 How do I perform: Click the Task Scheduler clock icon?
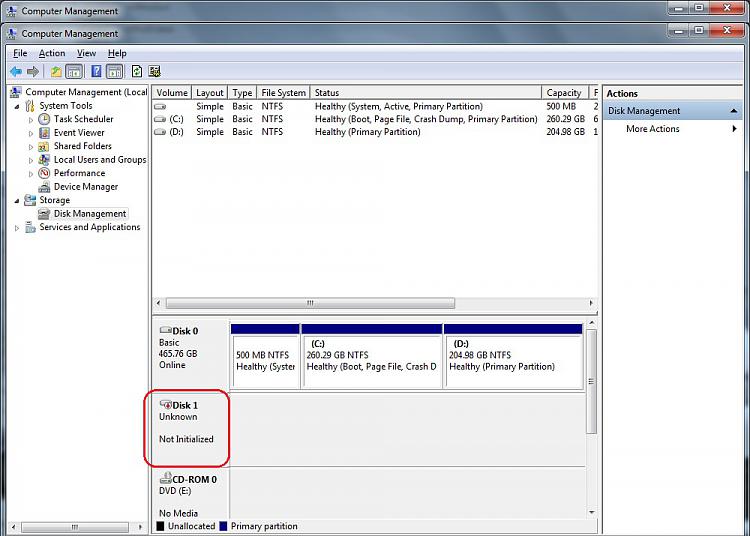(x=44, y=119)
